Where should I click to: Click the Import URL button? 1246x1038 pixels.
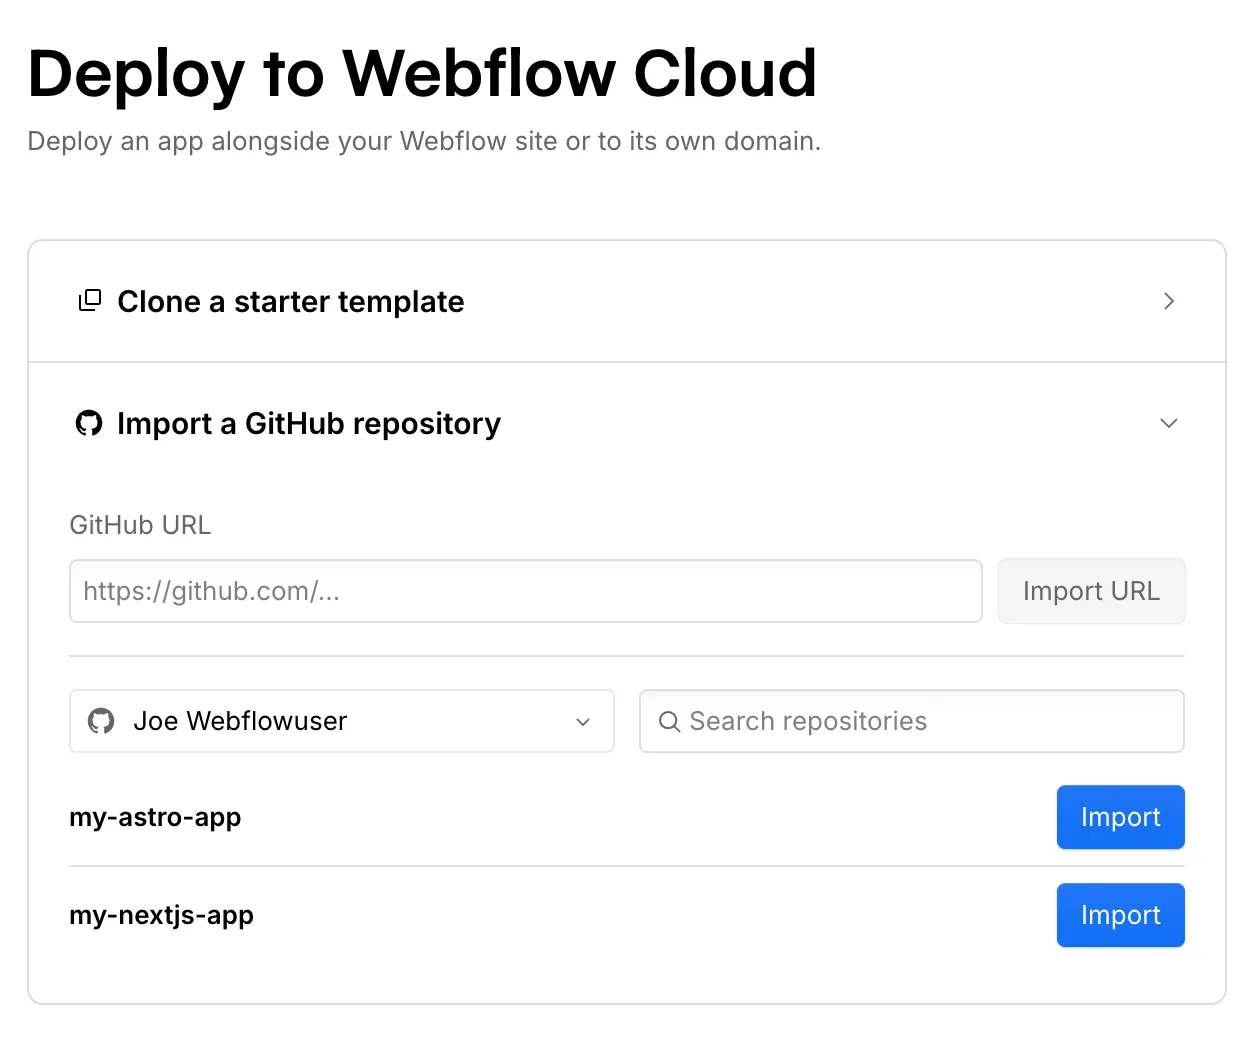click(1092, 591)
